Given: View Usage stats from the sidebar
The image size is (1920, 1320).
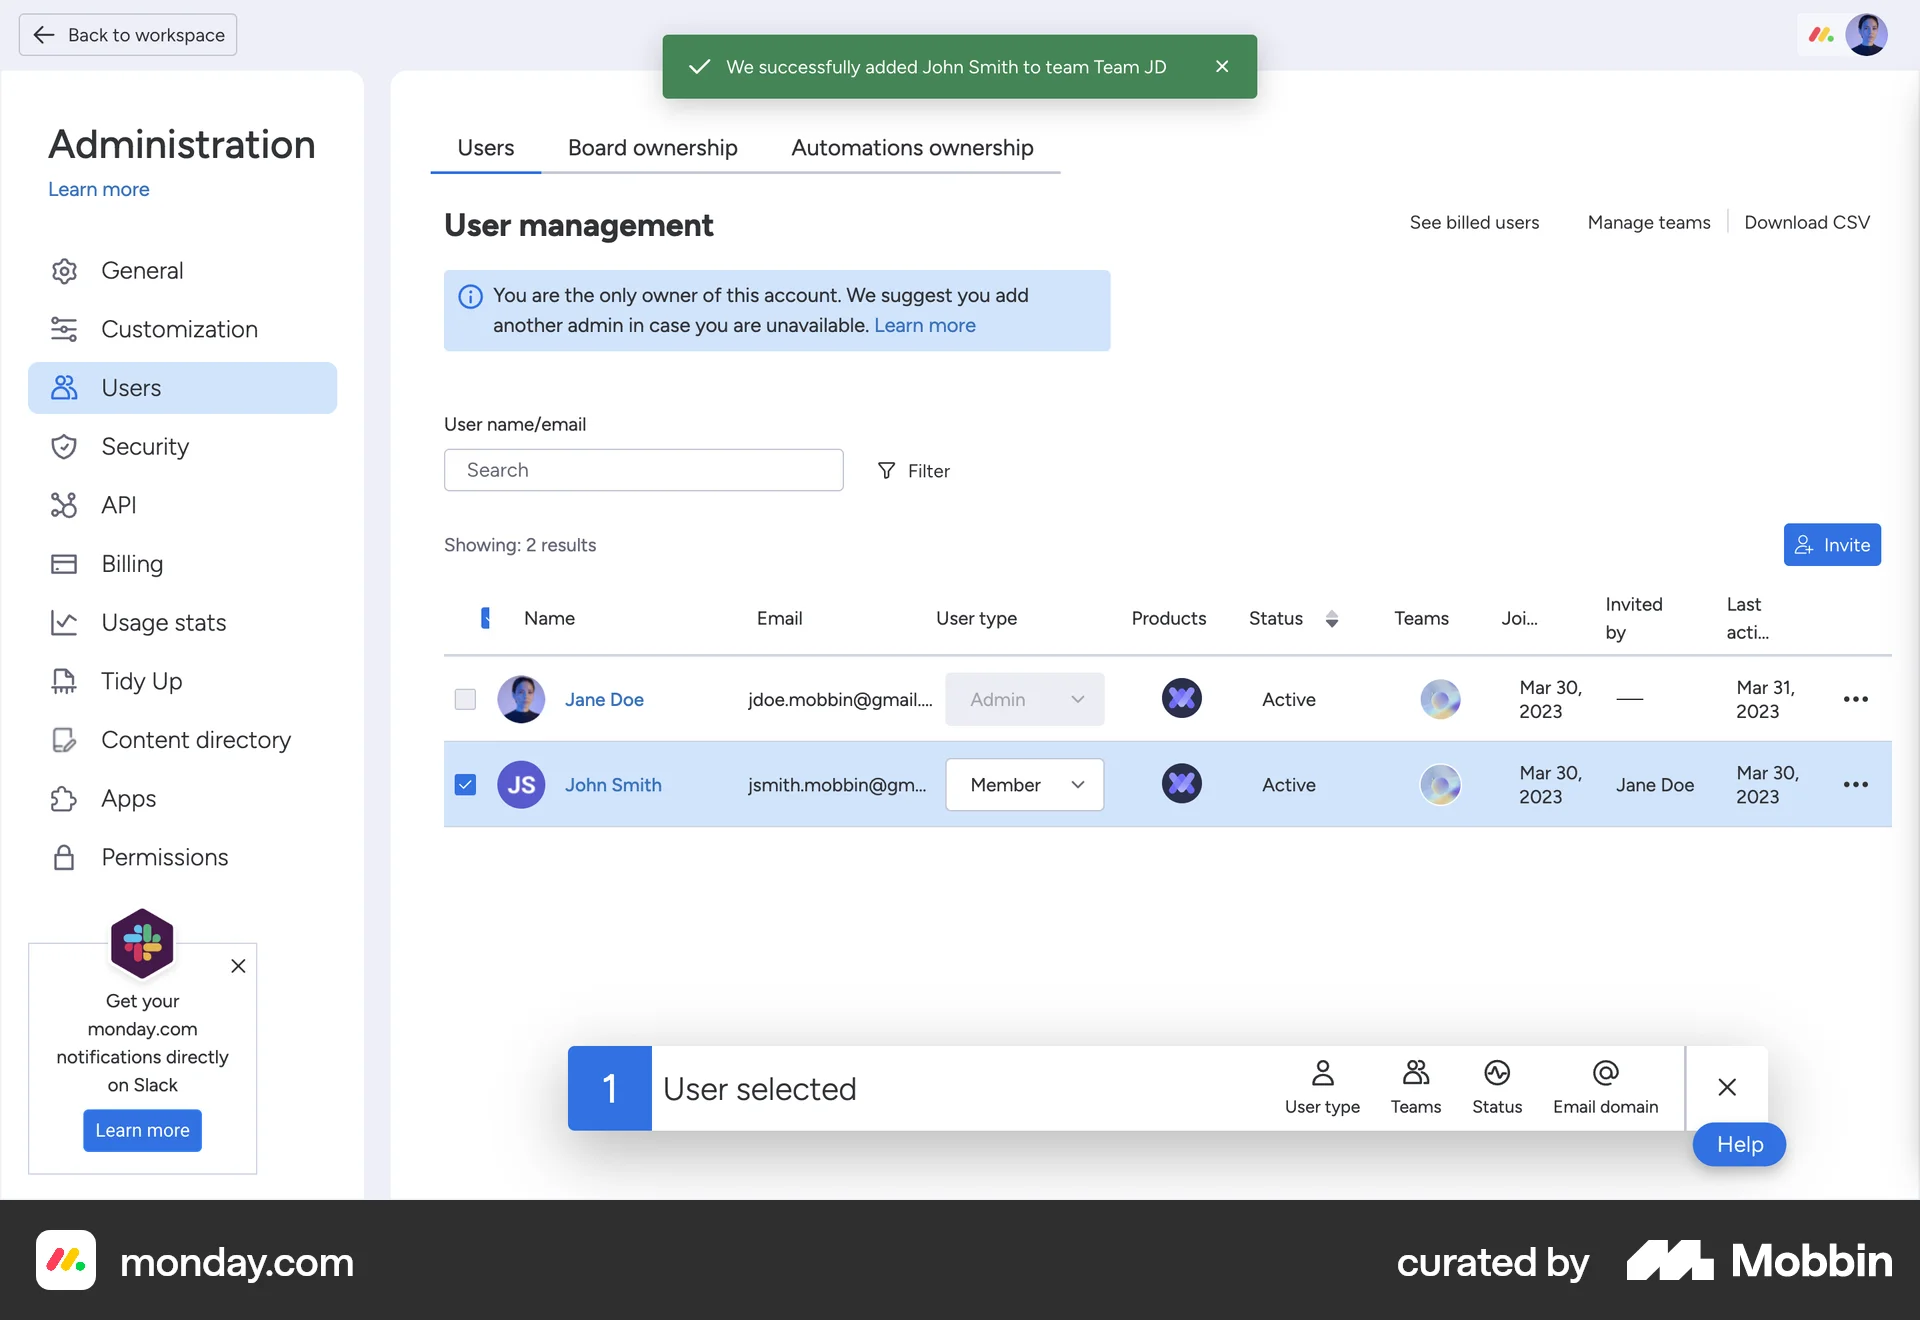Looking at the screenshot, I should (163, 622).
